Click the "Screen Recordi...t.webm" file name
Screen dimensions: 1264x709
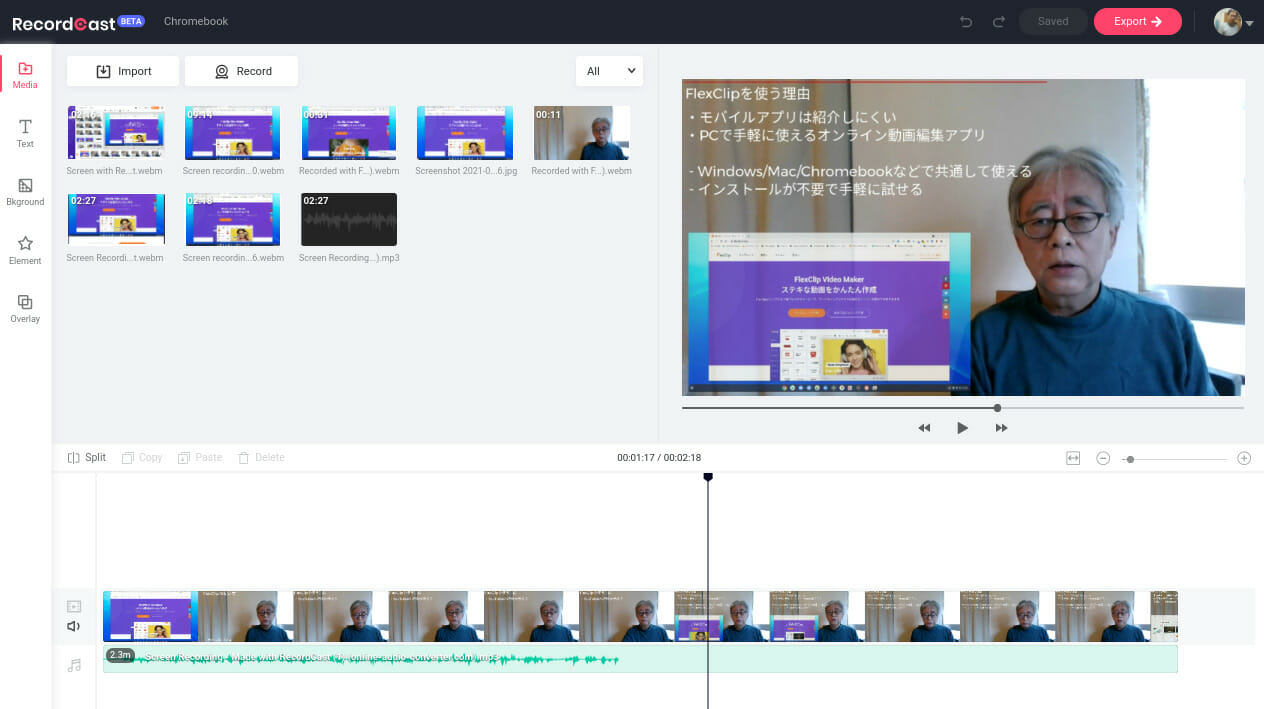point(115,258)
